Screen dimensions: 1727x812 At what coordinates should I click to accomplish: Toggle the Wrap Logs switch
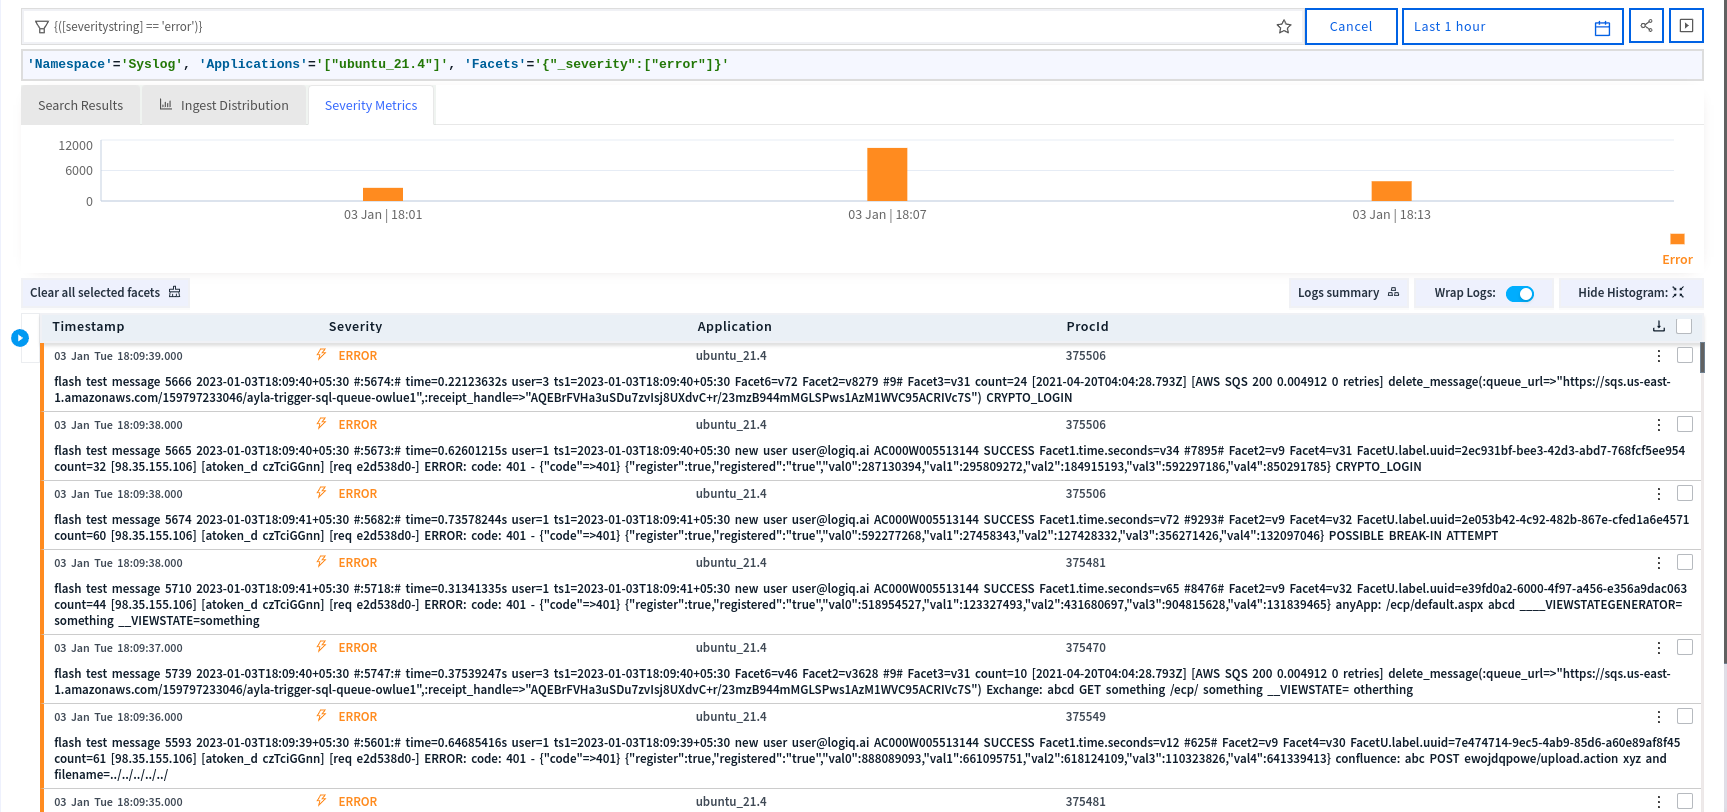(1519, 293)
